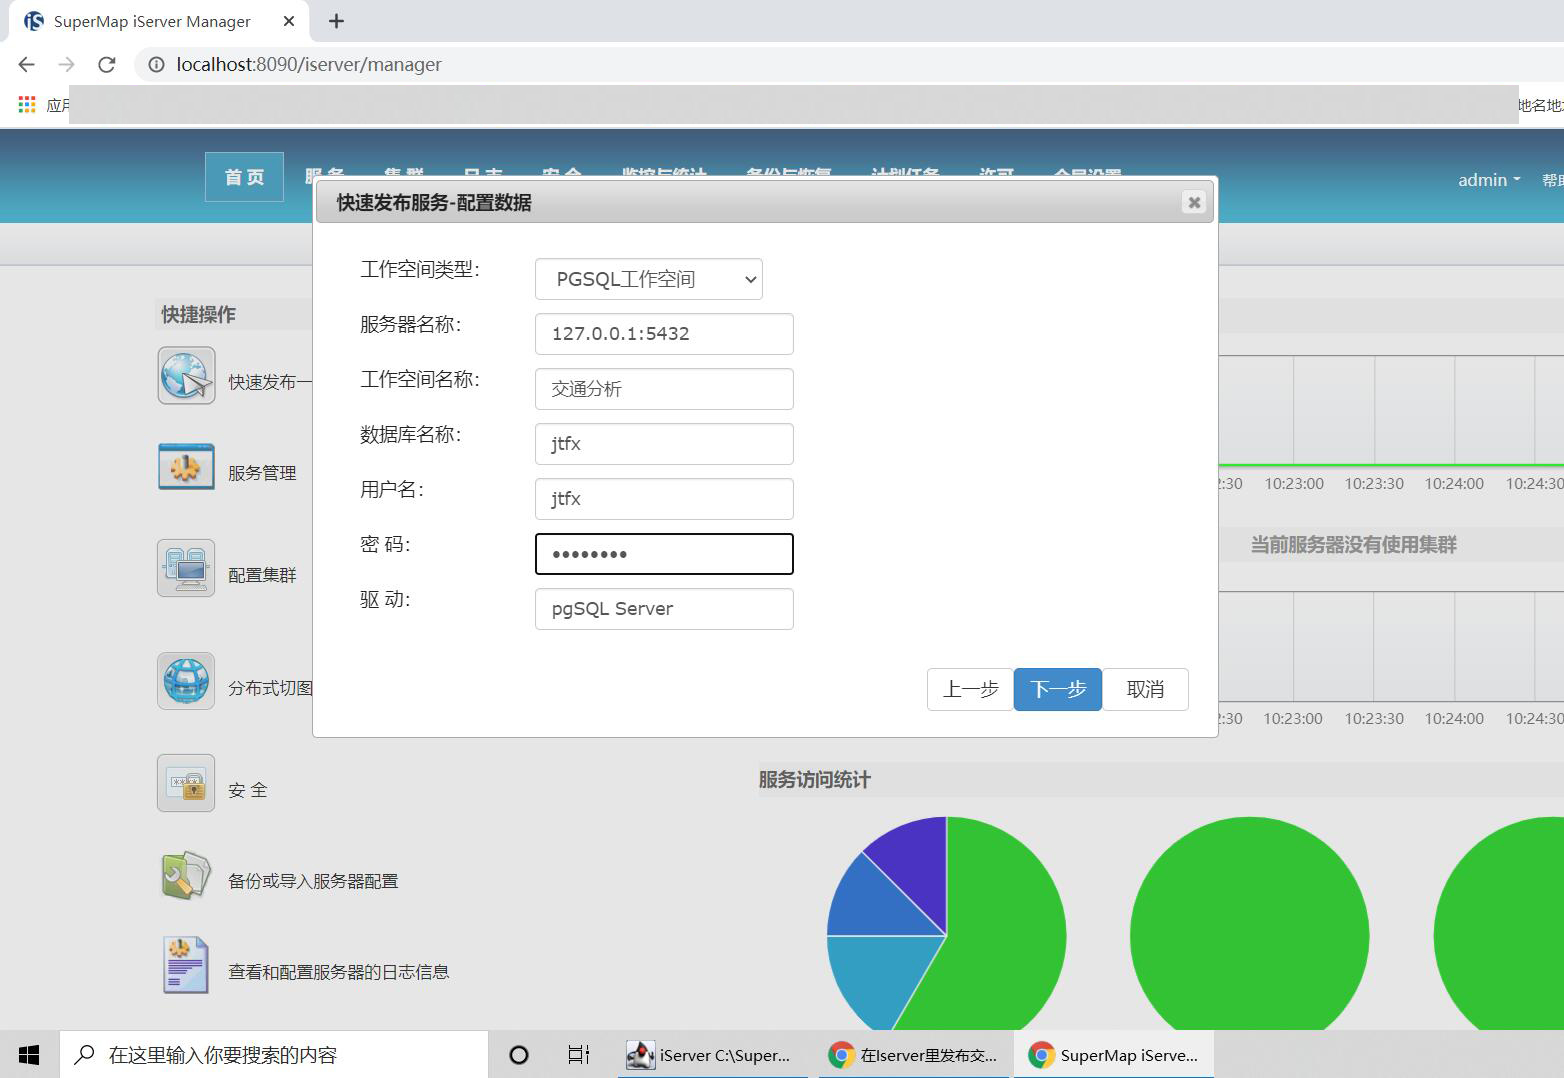Focus the server name field 127.0.0.1:5432

pos(664,334)
